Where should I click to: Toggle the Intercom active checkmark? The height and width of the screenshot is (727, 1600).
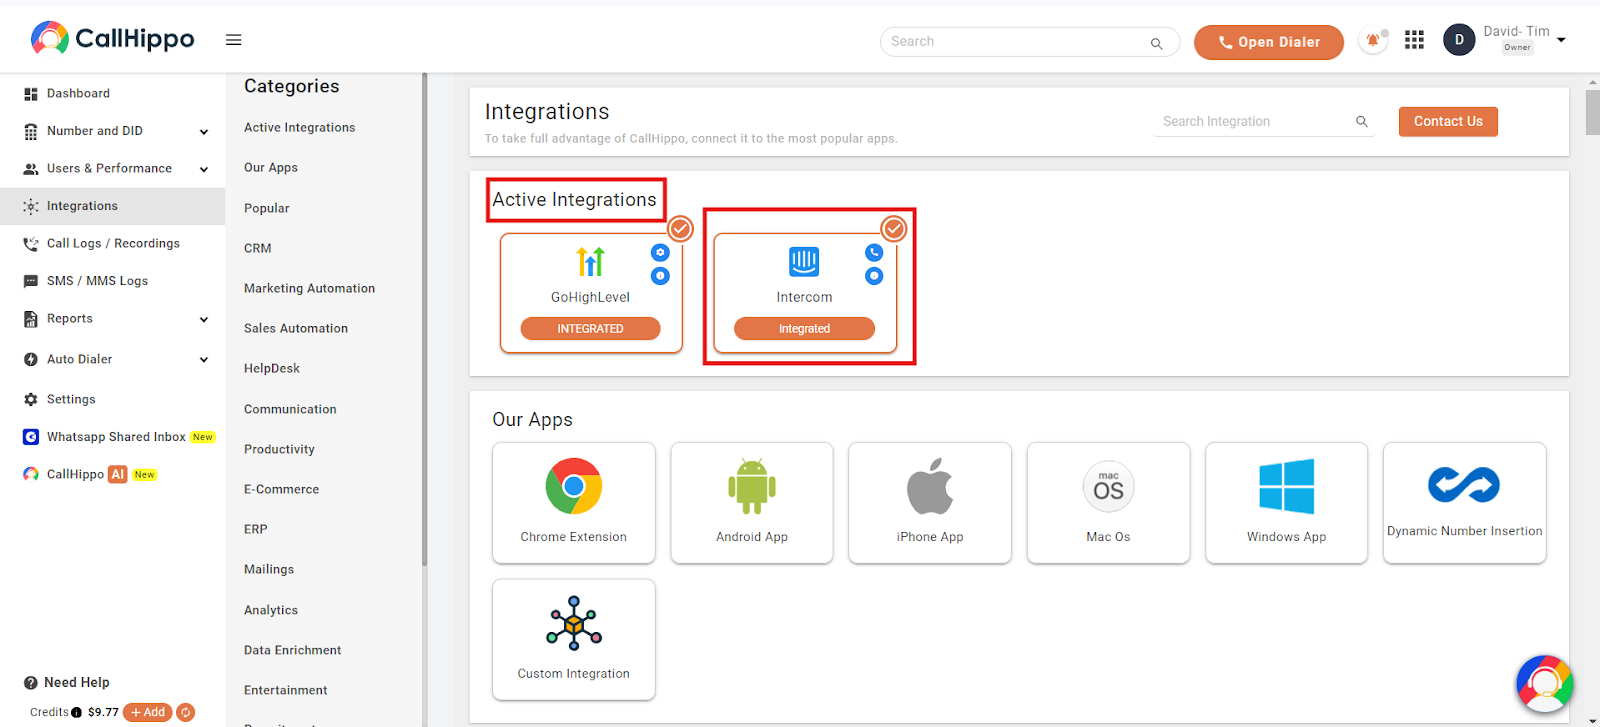(x=894, y=229)
